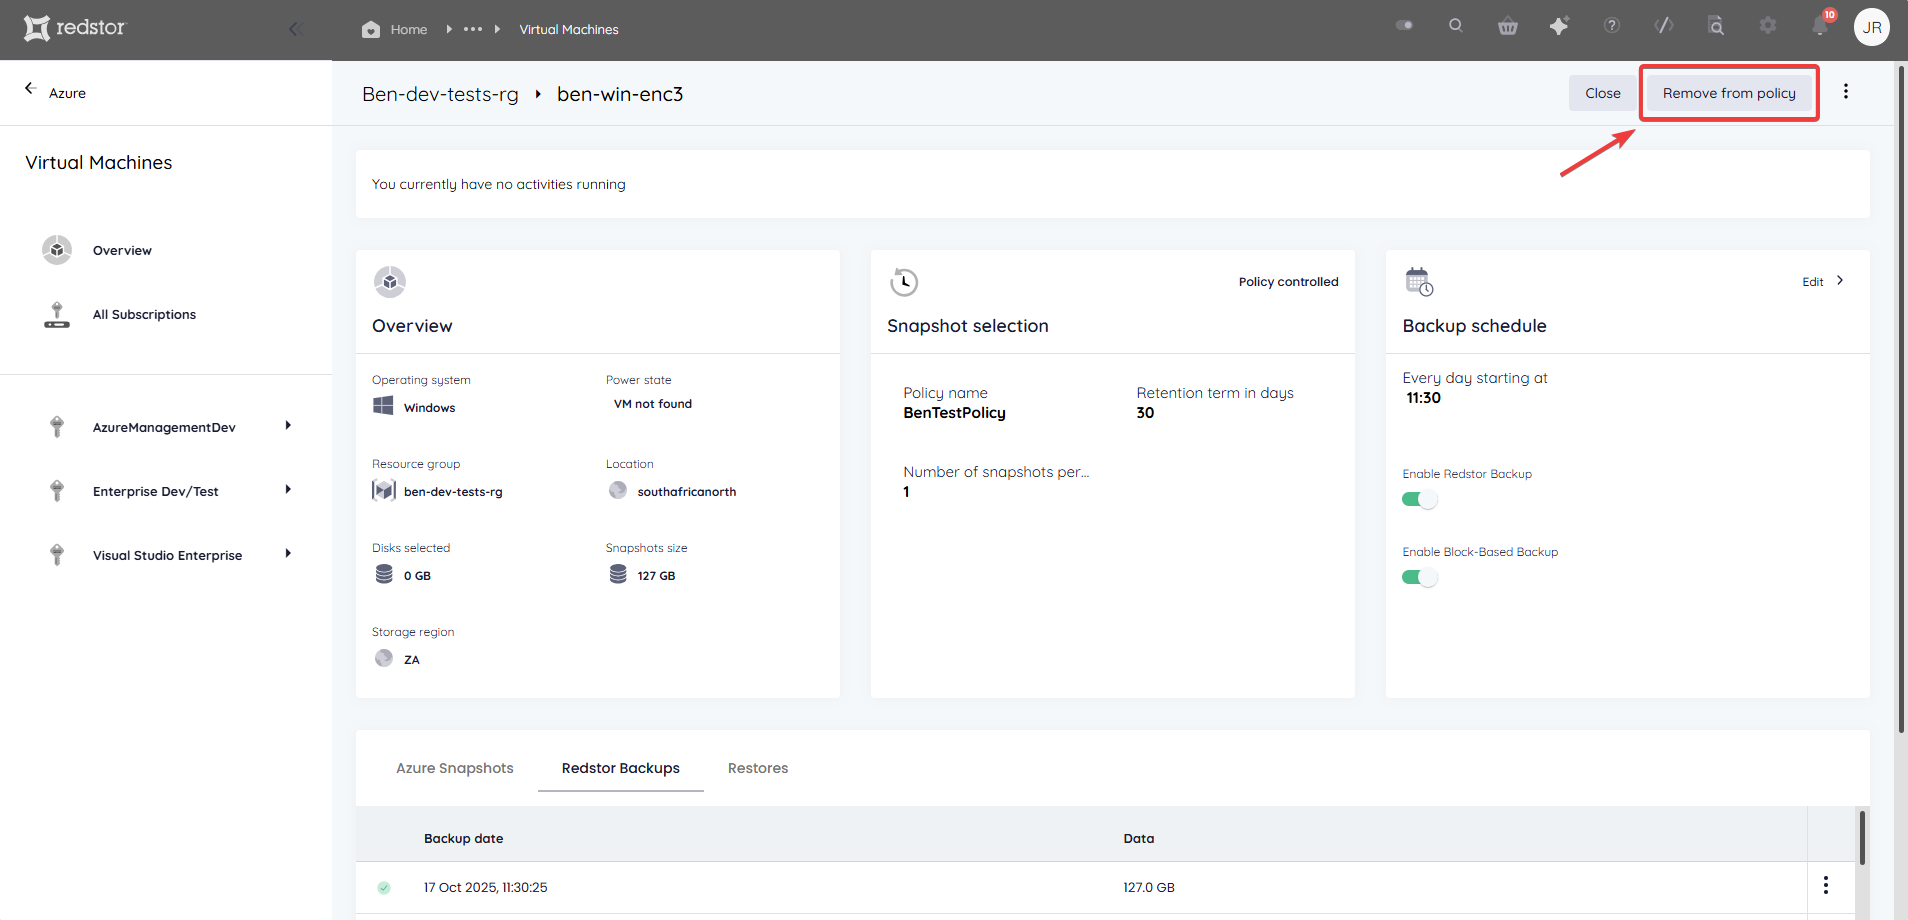
Task: Click the Backup schedule calendar icon
Action: (1419, 282)
